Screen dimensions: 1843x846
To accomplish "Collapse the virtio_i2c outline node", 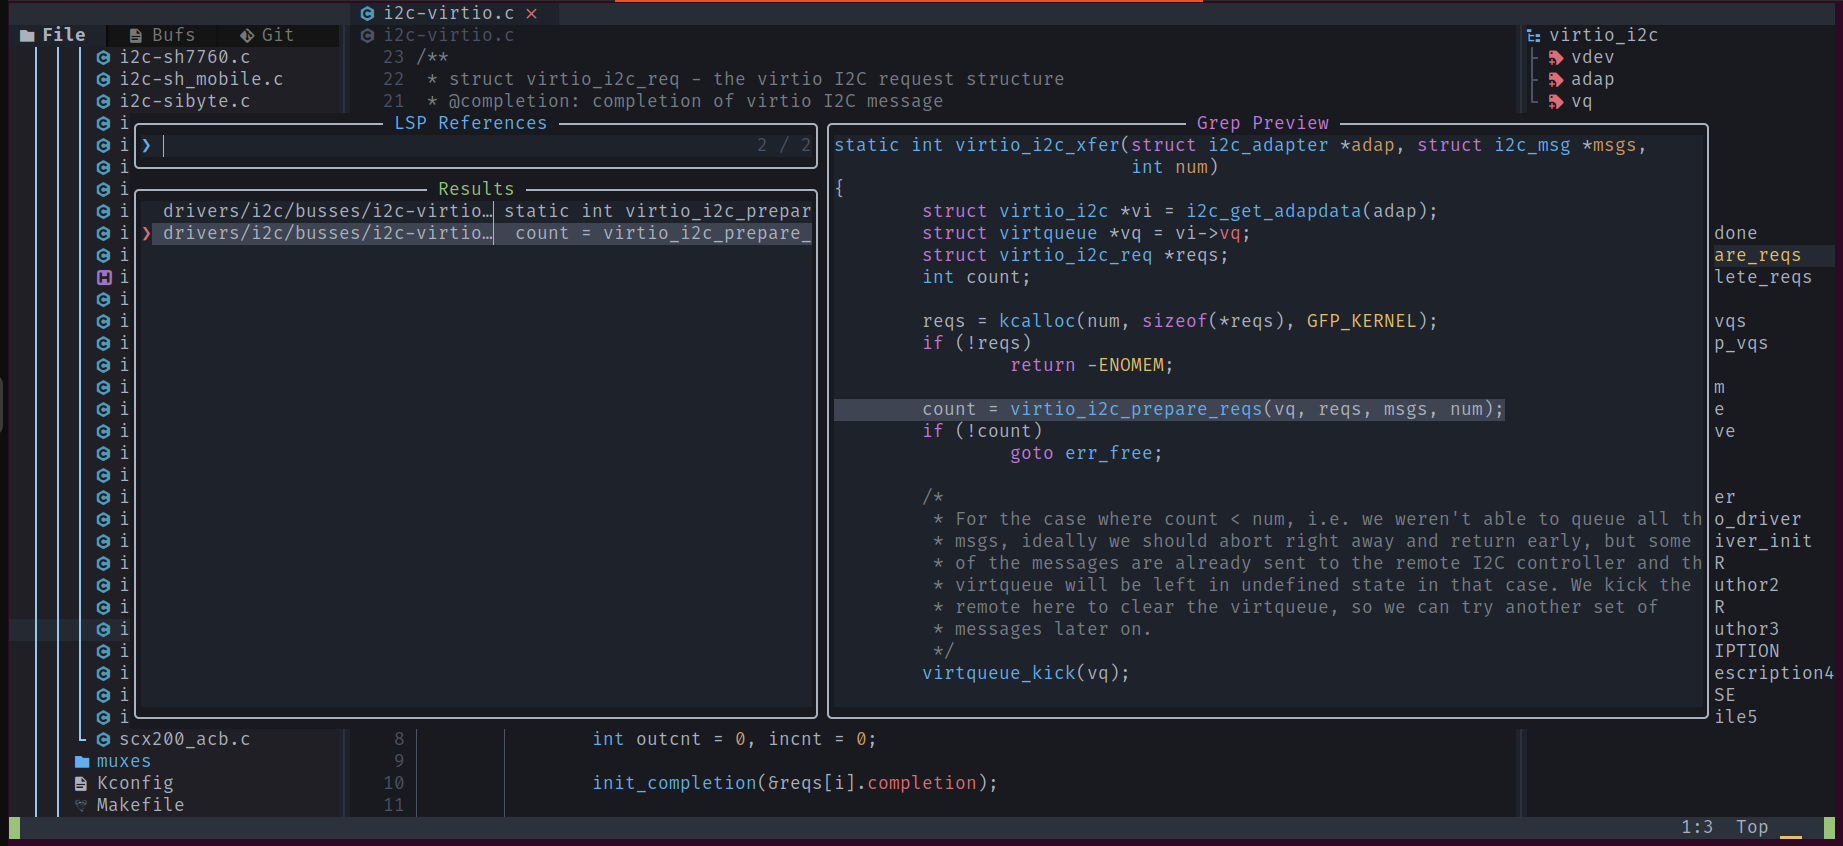I will pyautogui.click(x=1533, y=35).
